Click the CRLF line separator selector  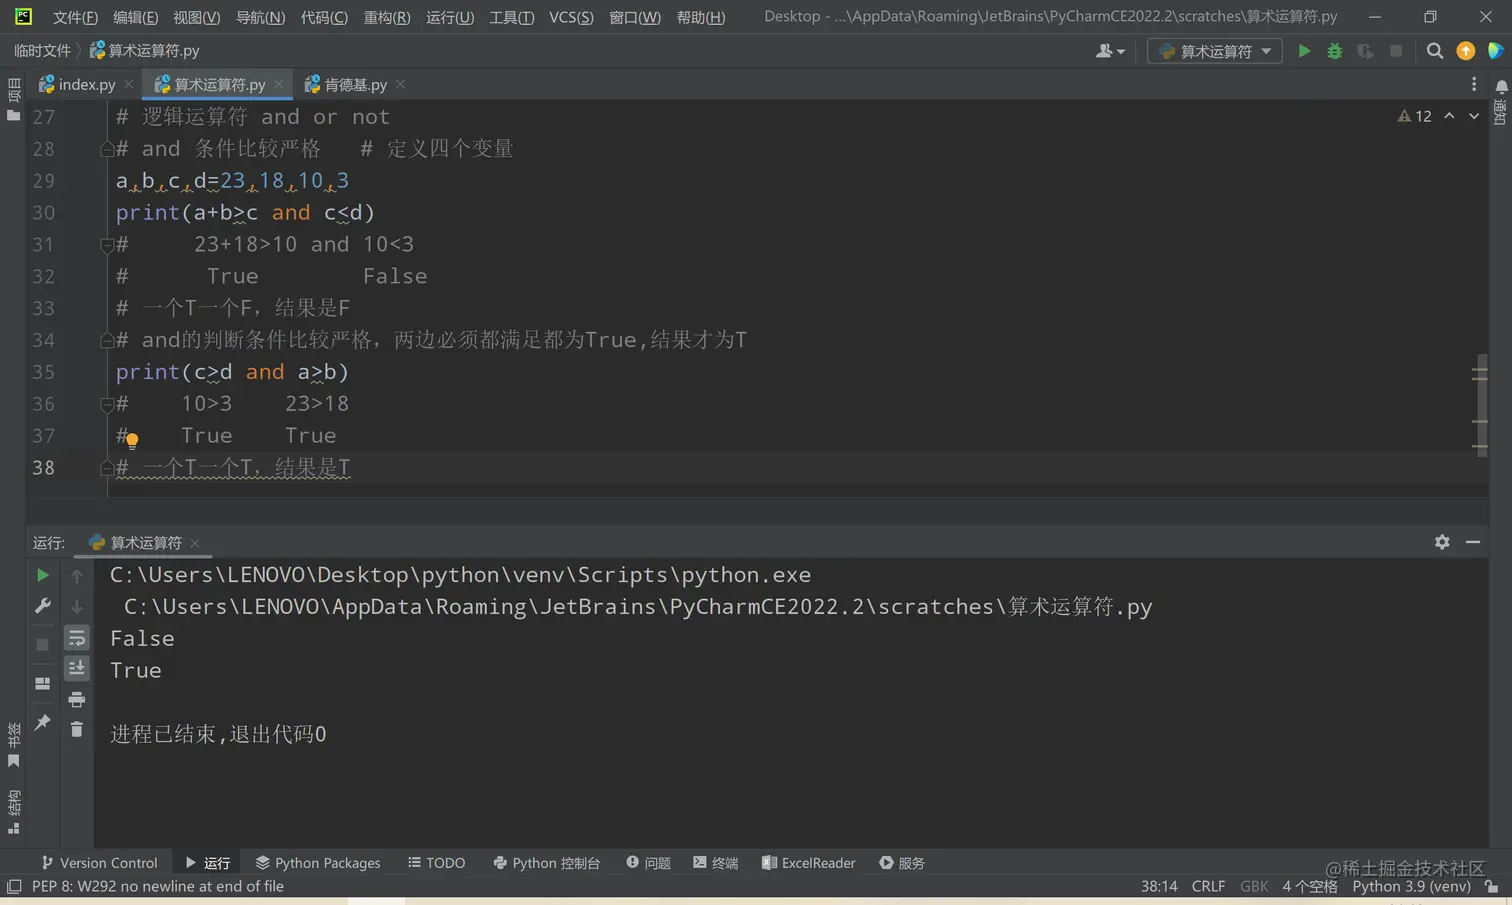[1208, 886]
